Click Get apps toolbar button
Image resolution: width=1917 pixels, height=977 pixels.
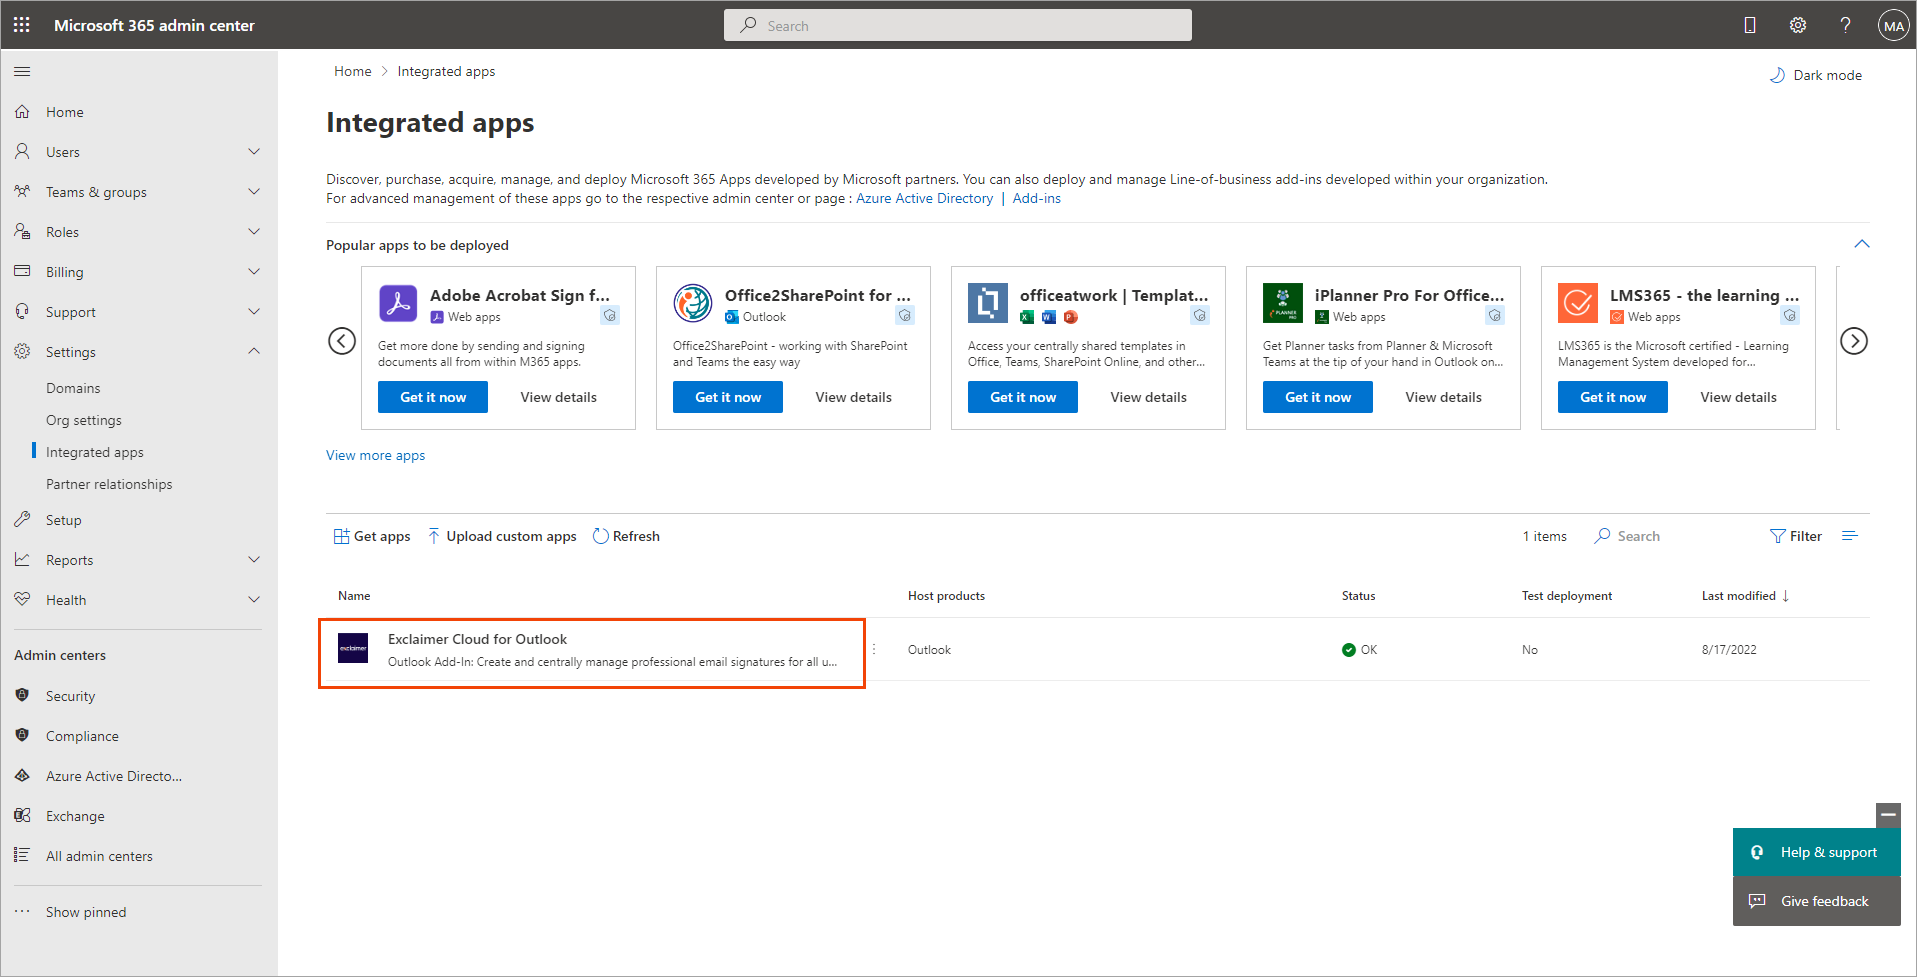[x=372, y=536]
